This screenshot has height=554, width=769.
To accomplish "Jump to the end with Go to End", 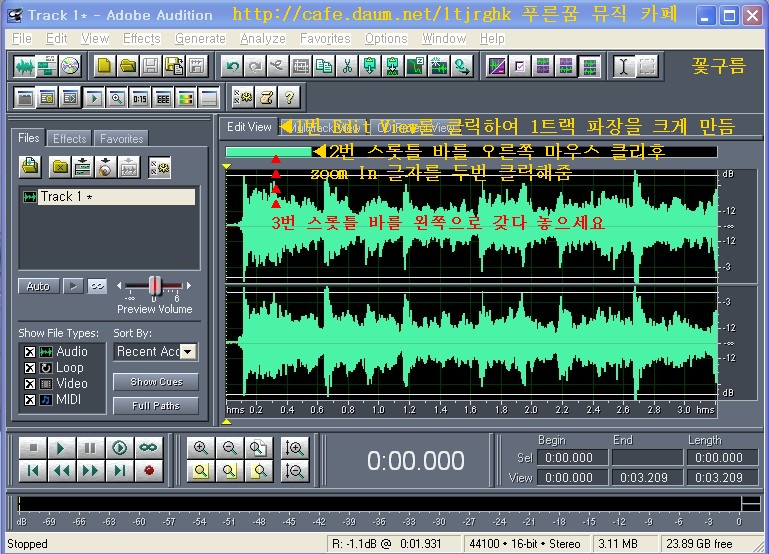I will tap(120, 471).
